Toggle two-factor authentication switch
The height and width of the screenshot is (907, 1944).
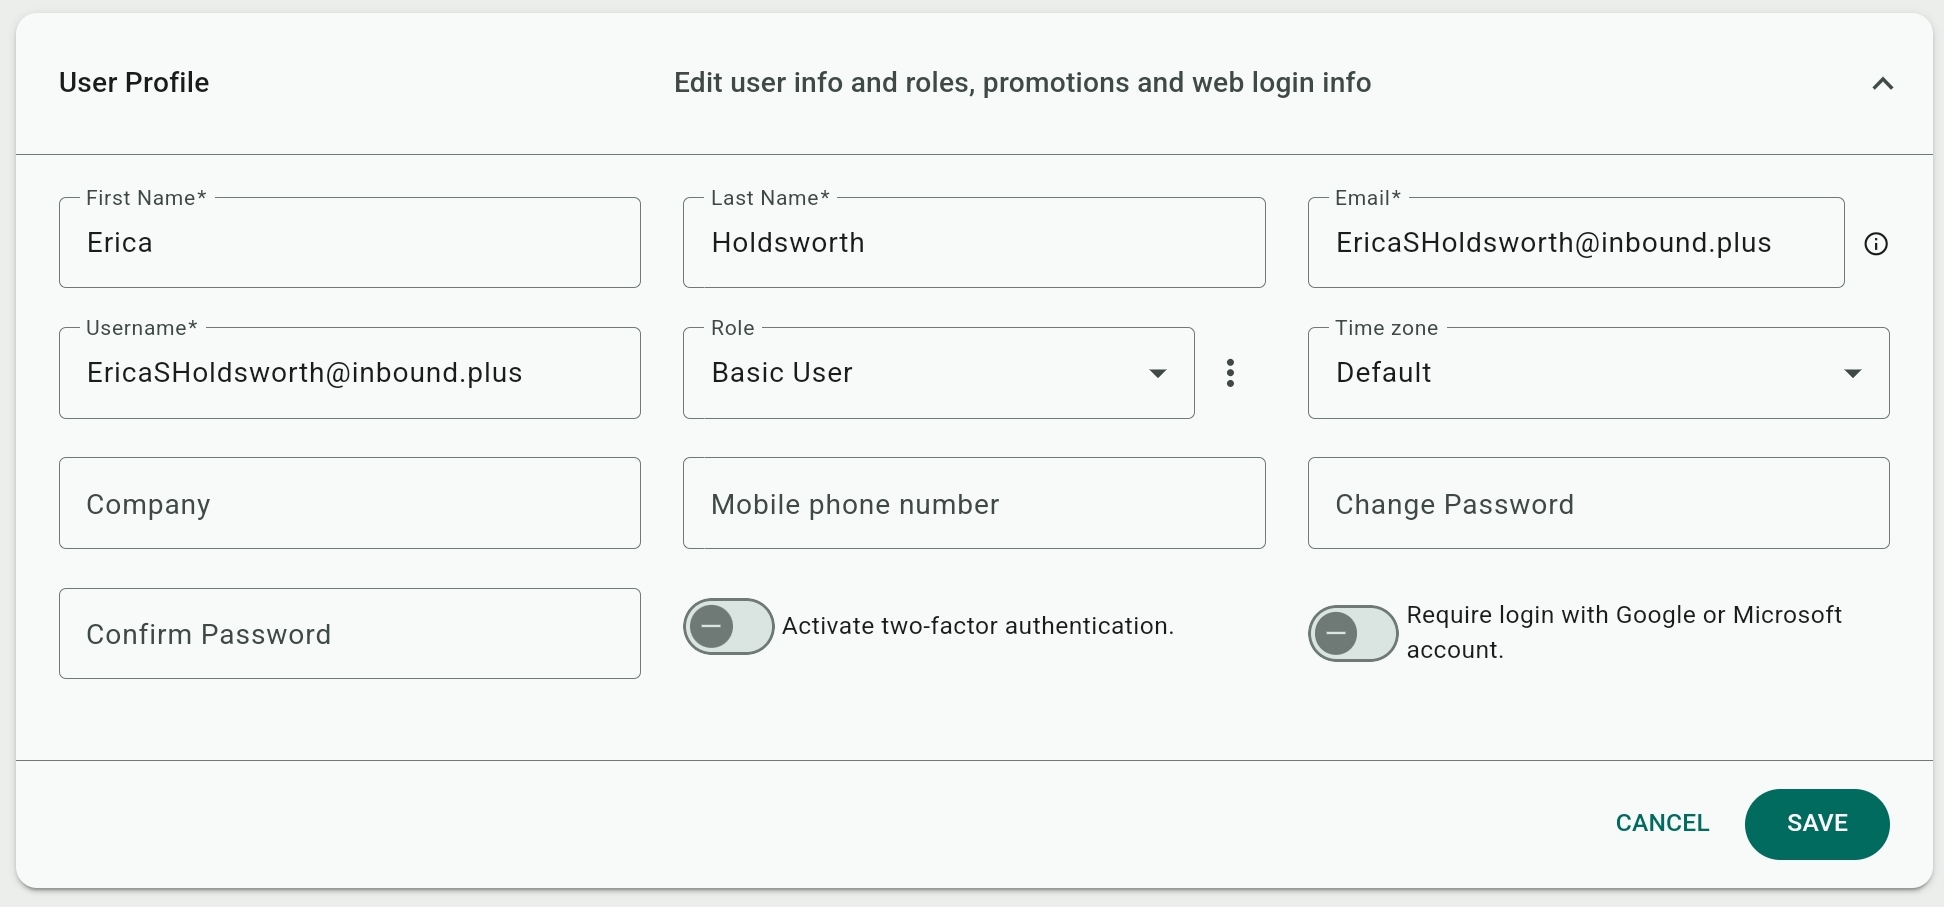(728, 627)
